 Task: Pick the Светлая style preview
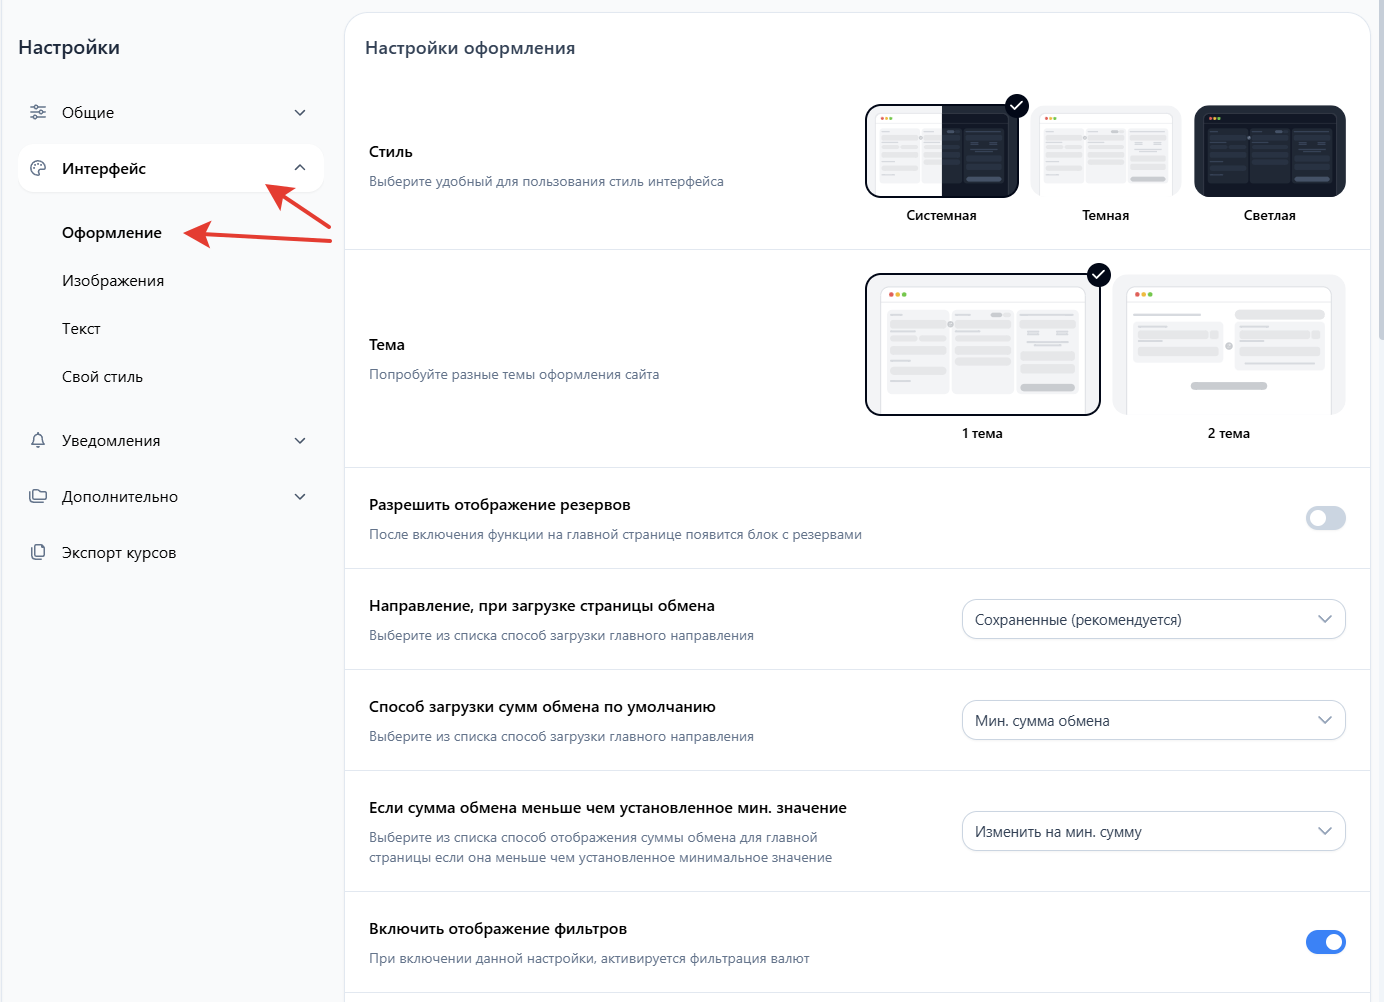coord(1269,151)
